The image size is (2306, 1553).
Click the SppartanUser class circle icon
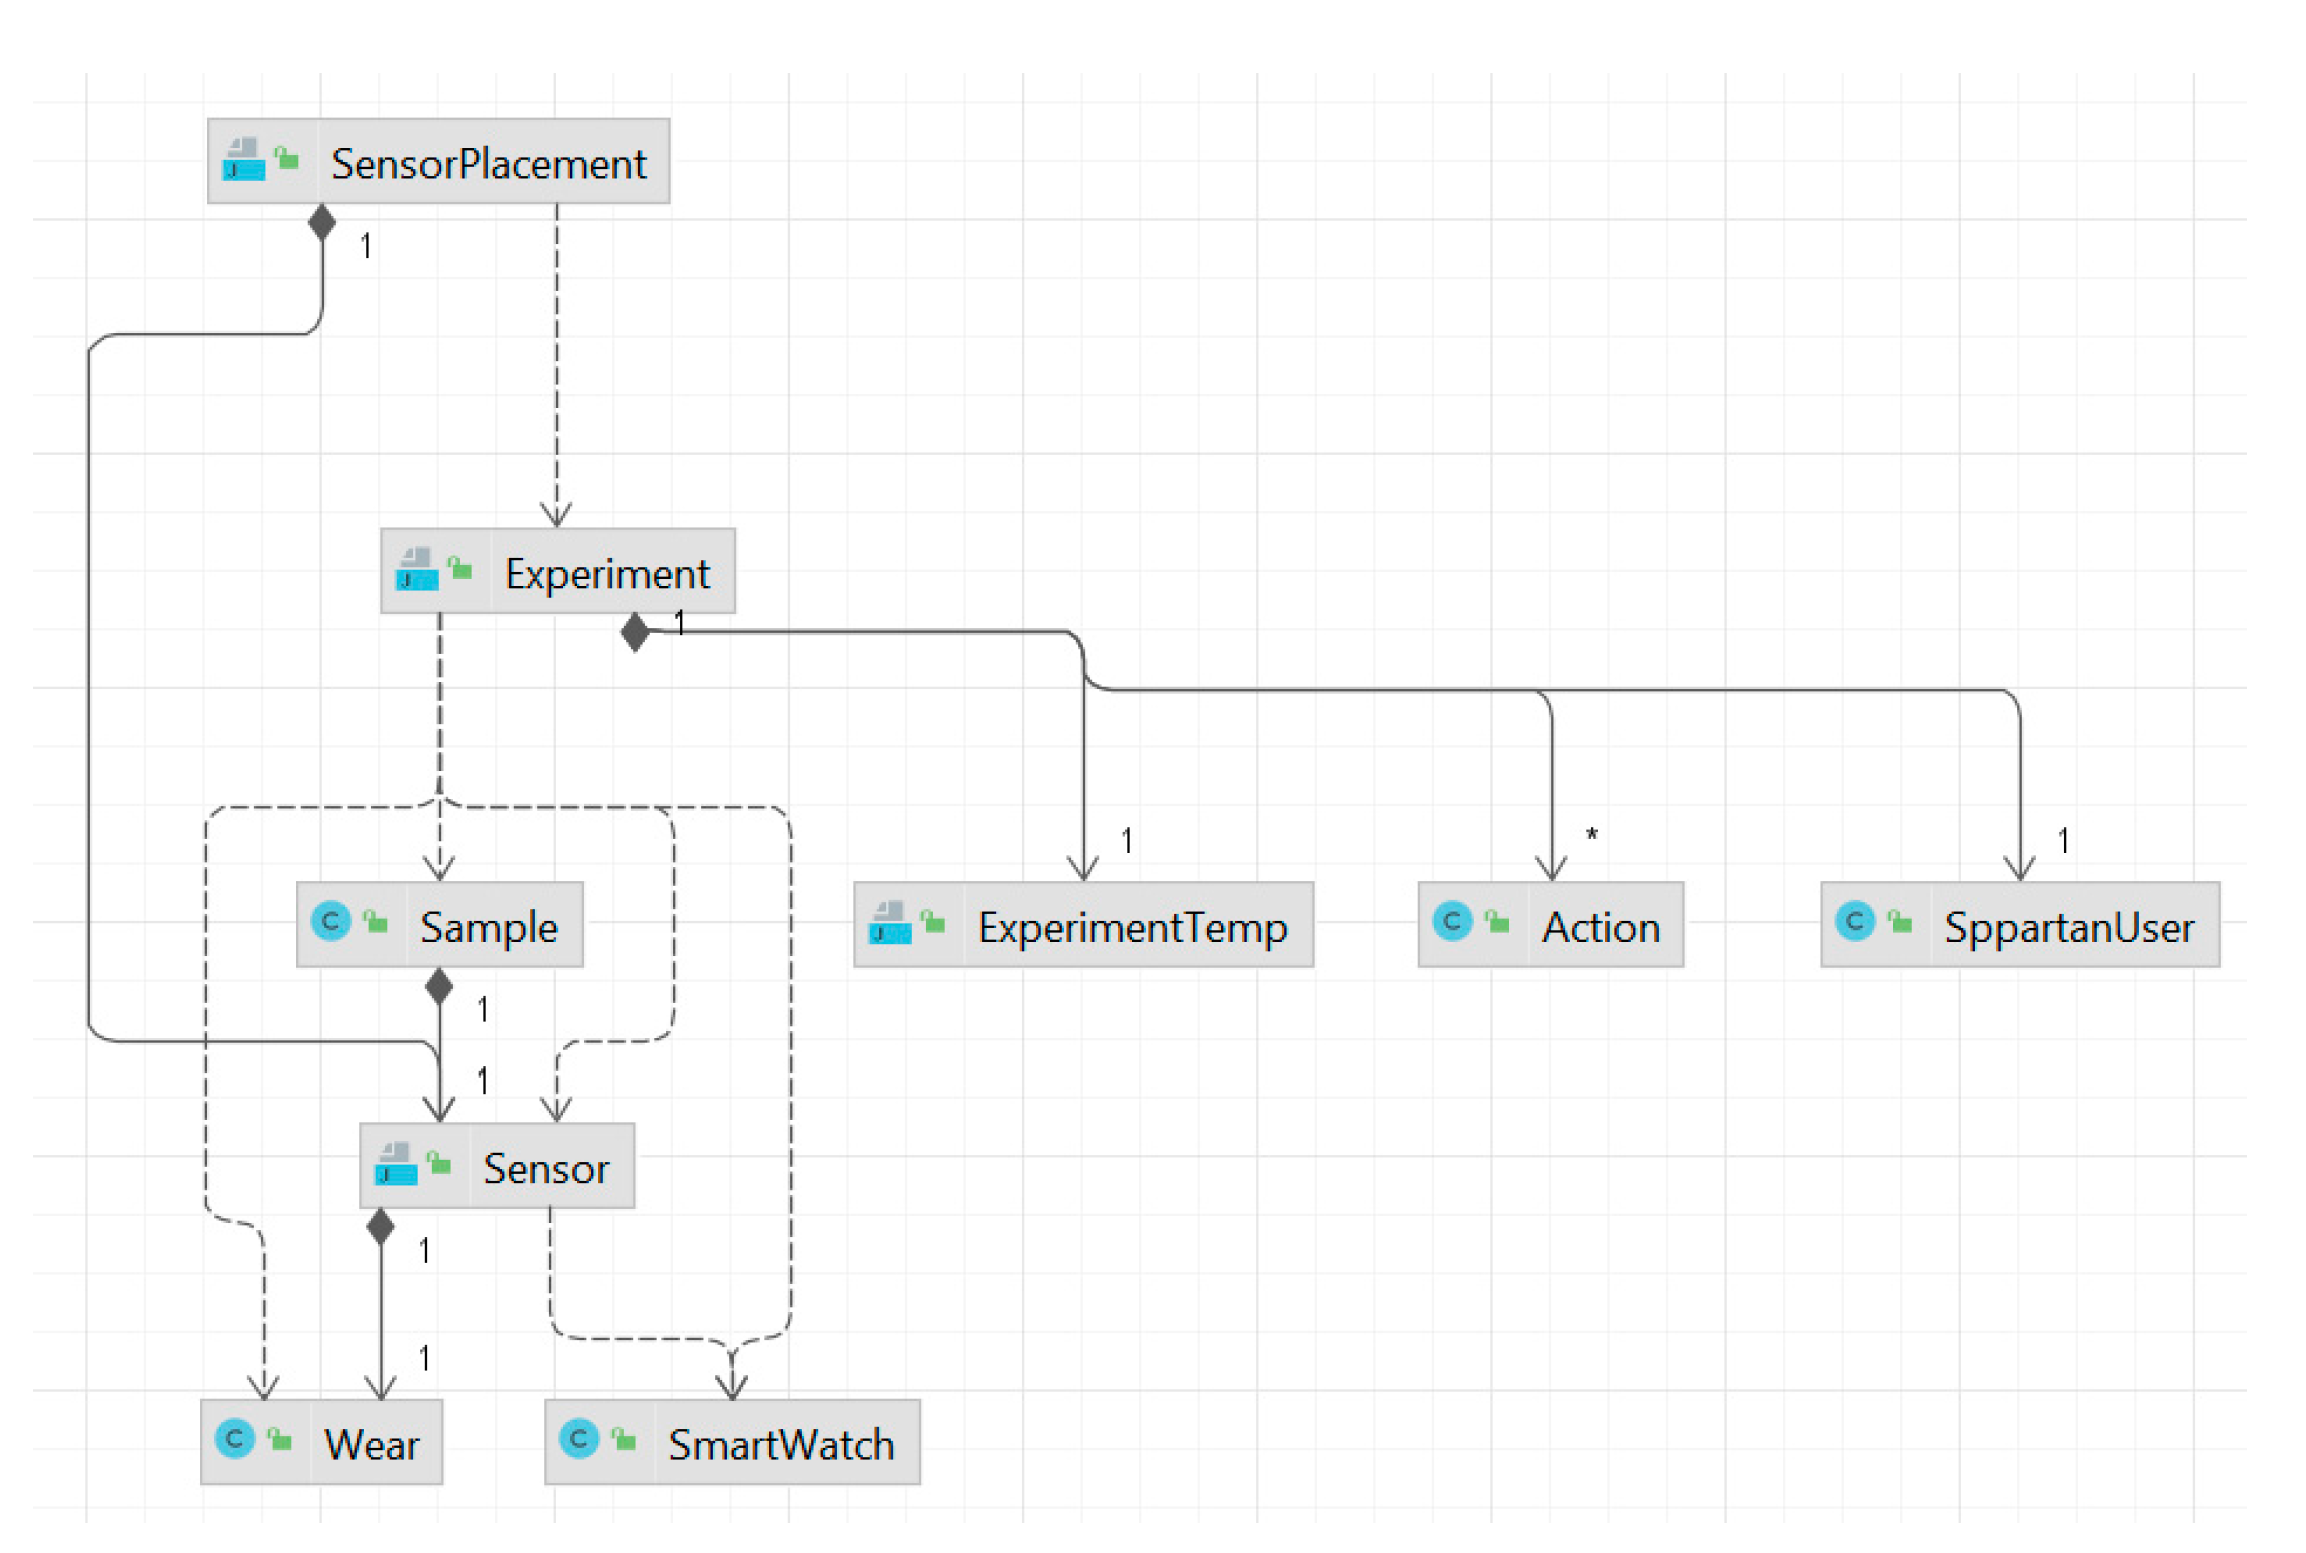point(1855,921)
